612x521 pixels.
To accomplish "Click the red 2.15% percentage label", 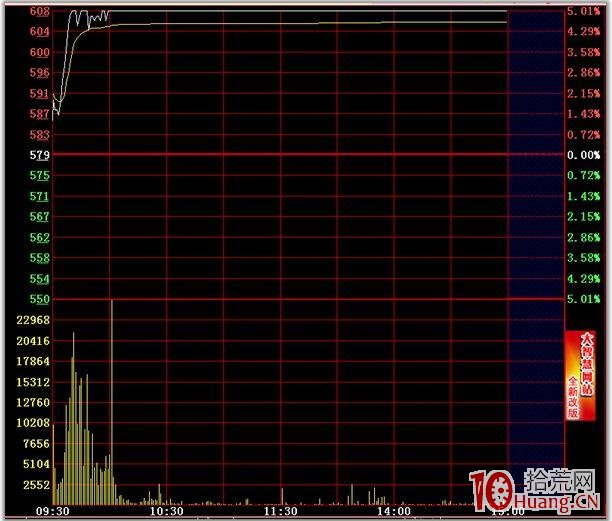I will coord(584,93).
